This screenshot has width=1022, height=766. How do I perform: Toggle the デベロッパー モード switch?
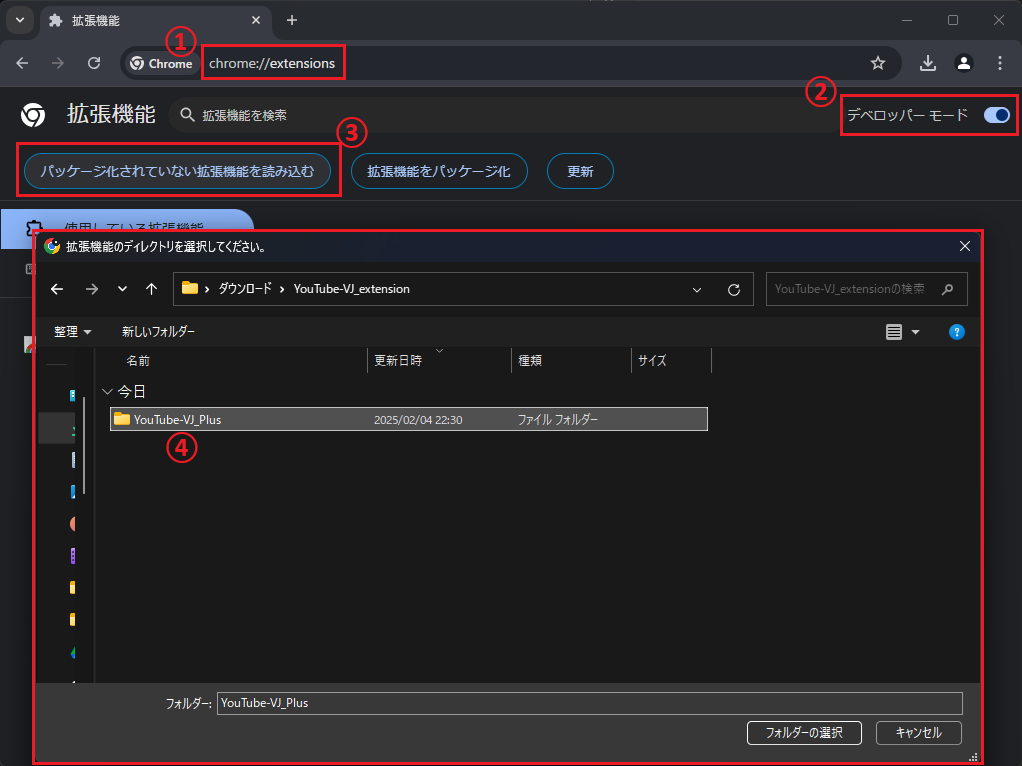tap(997, 115)
